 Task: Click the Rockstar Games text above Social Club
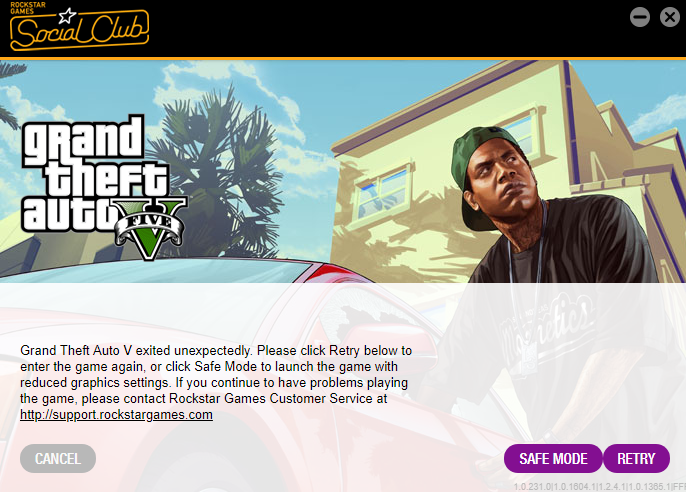pyautogui.click(x=28, y=7)
